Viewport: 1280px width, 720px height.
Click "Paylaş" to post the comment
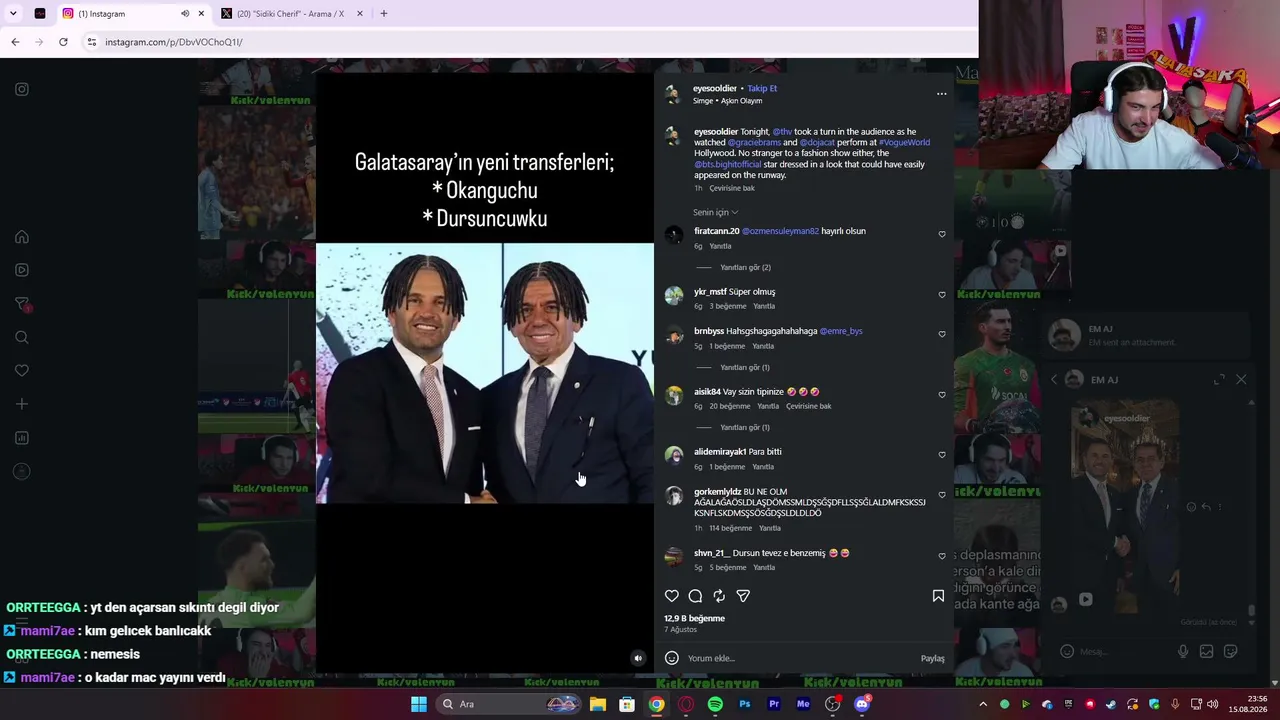[x=932, y=658]
